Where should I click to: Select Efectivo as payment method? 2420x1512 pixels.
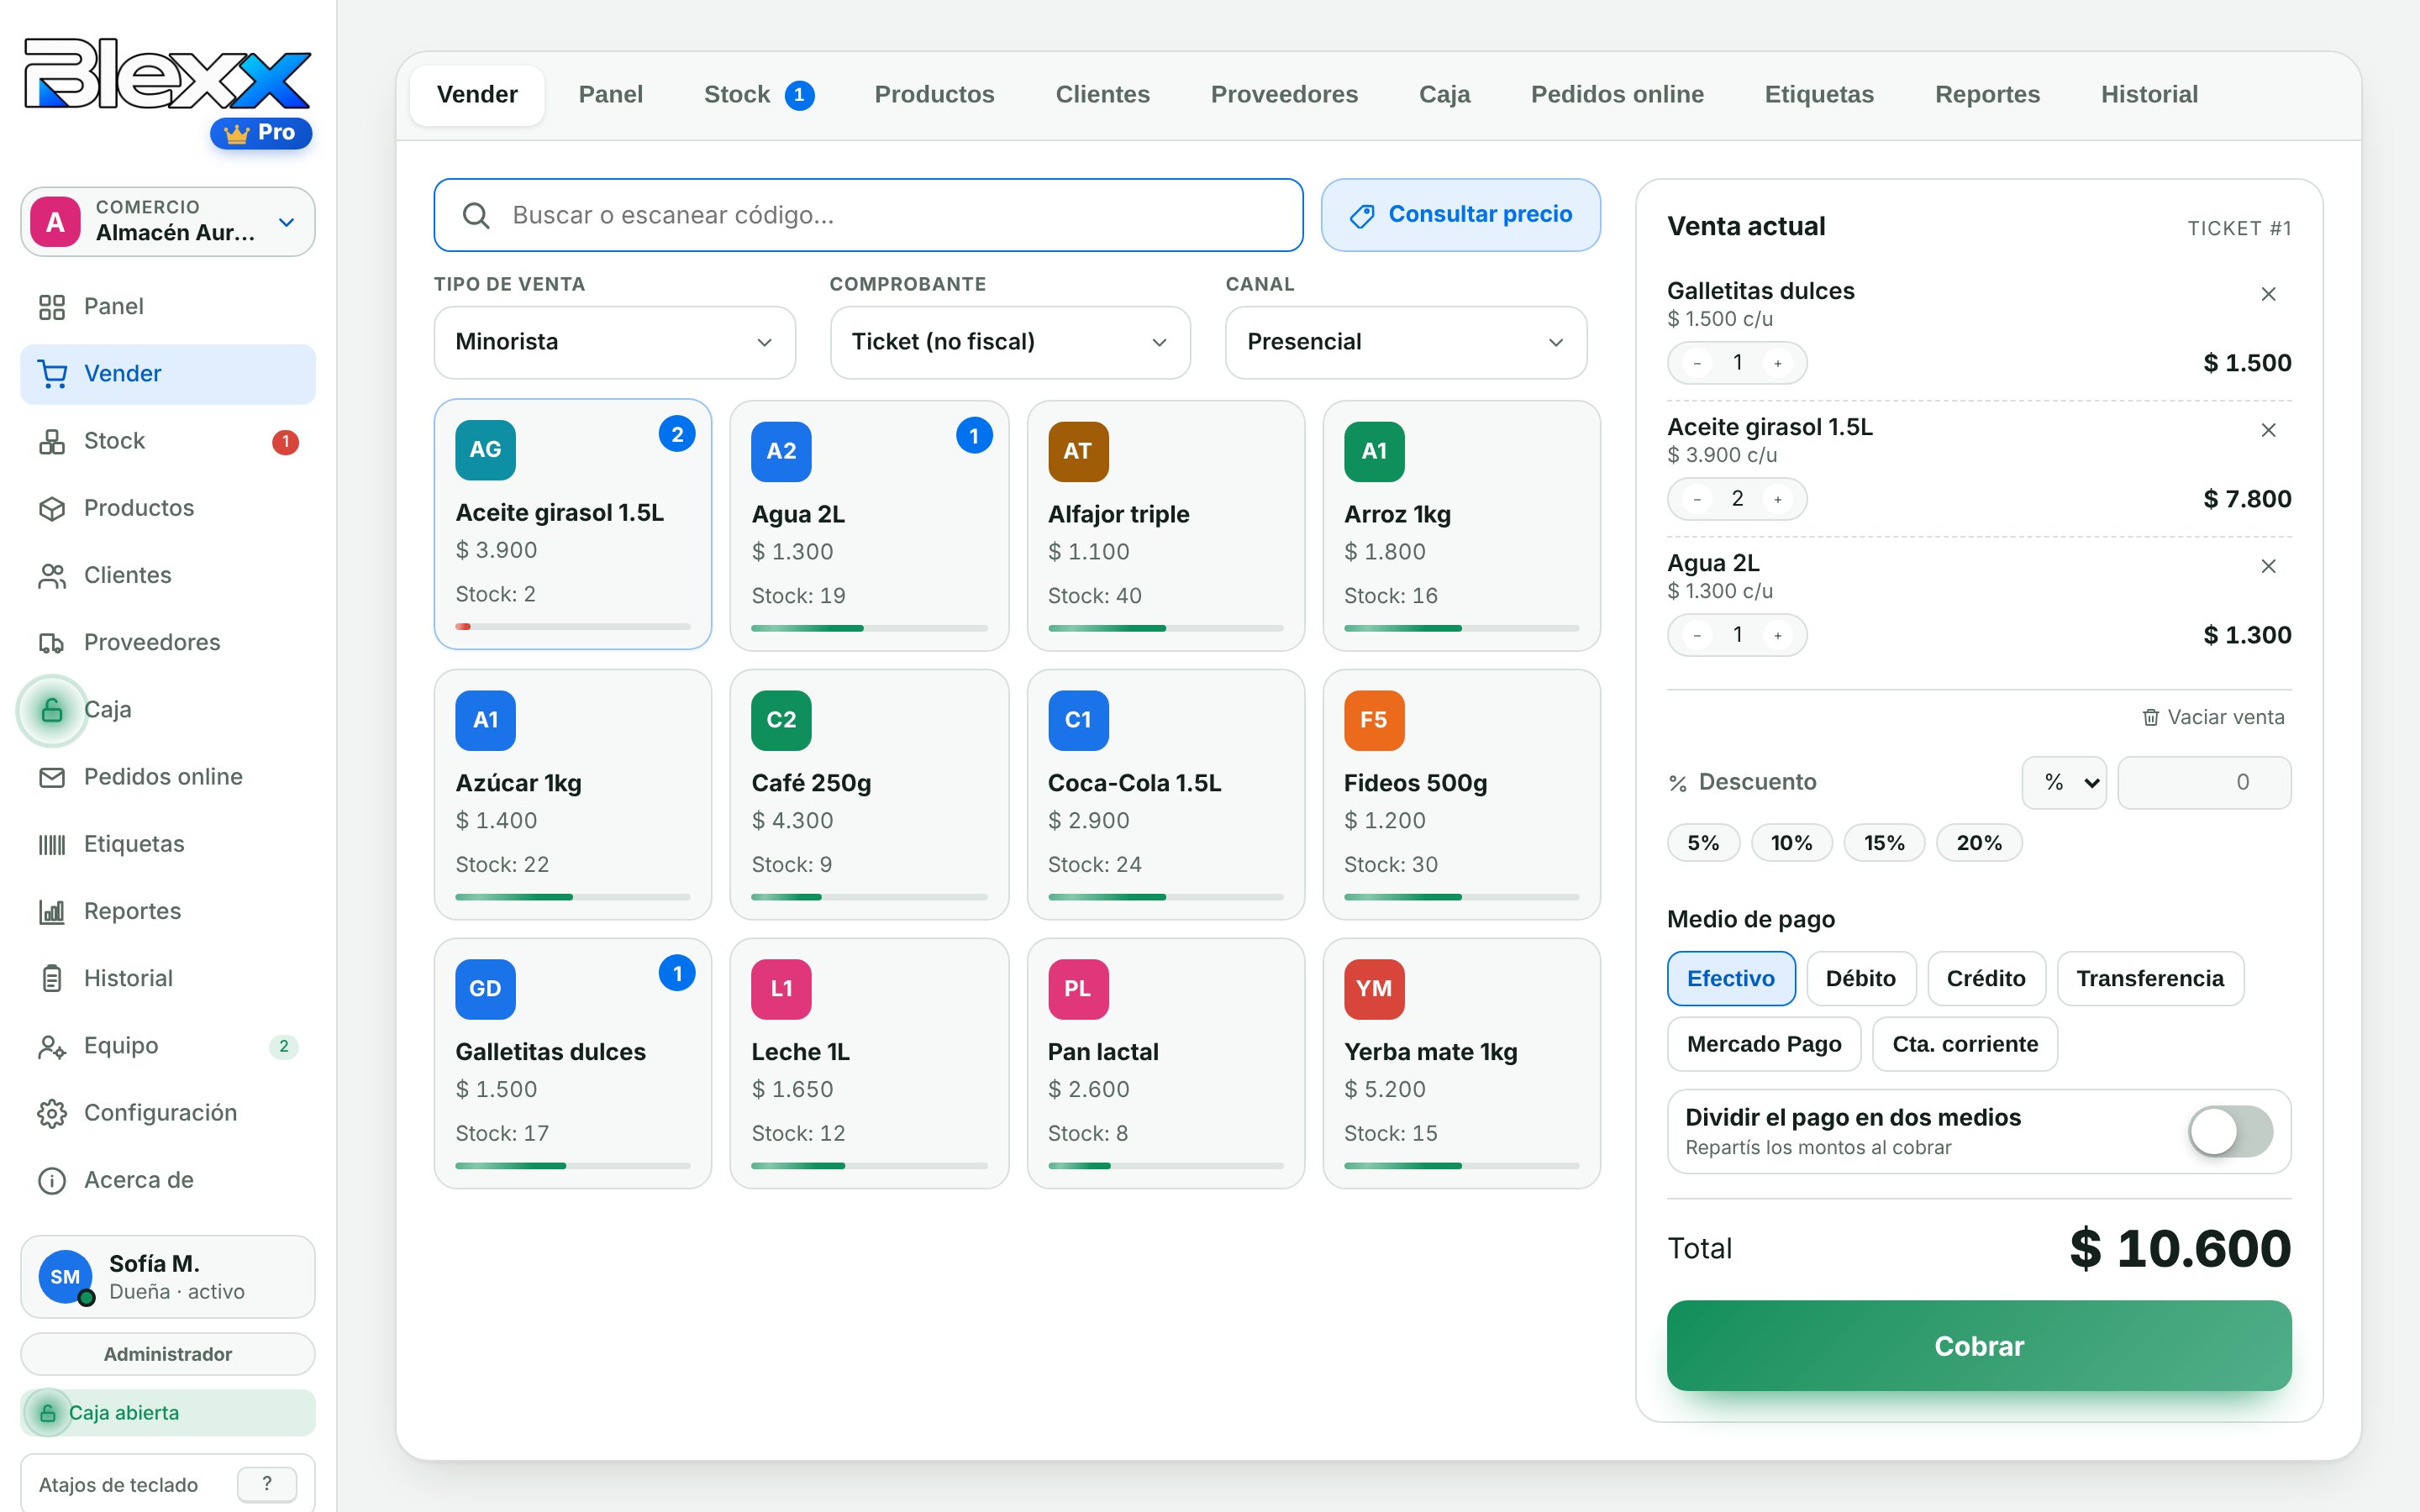point(1731,978)
